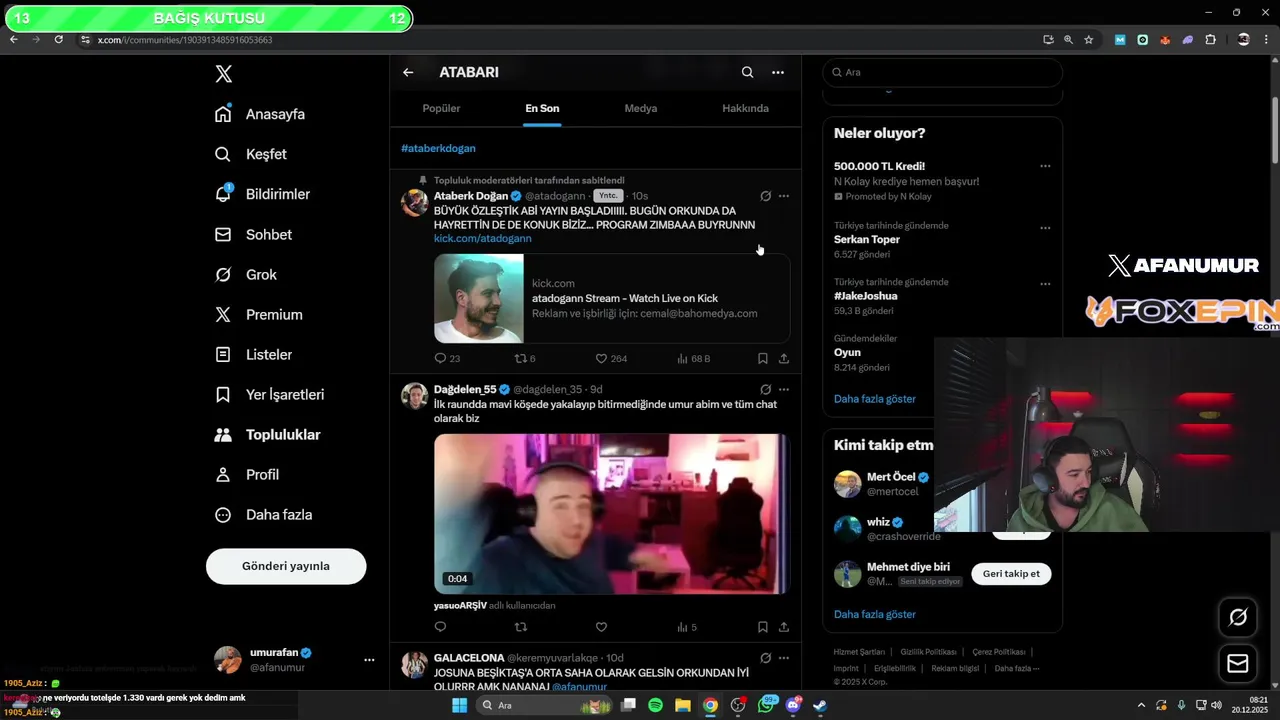1280x720 pixels.
Task: Open Listeler in the sidebar
Action: point(253,354)
